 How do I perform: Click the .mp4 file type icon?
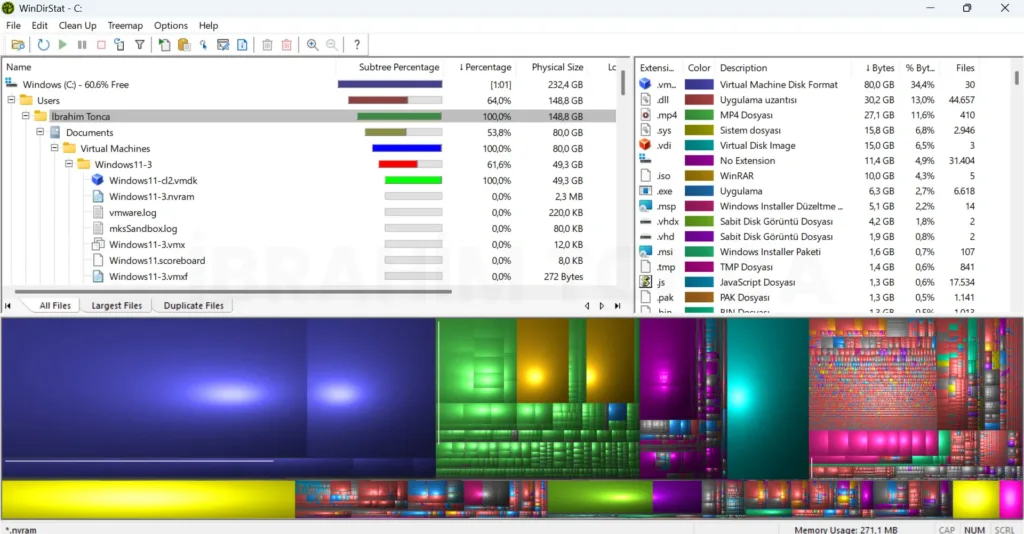(645, 114)
